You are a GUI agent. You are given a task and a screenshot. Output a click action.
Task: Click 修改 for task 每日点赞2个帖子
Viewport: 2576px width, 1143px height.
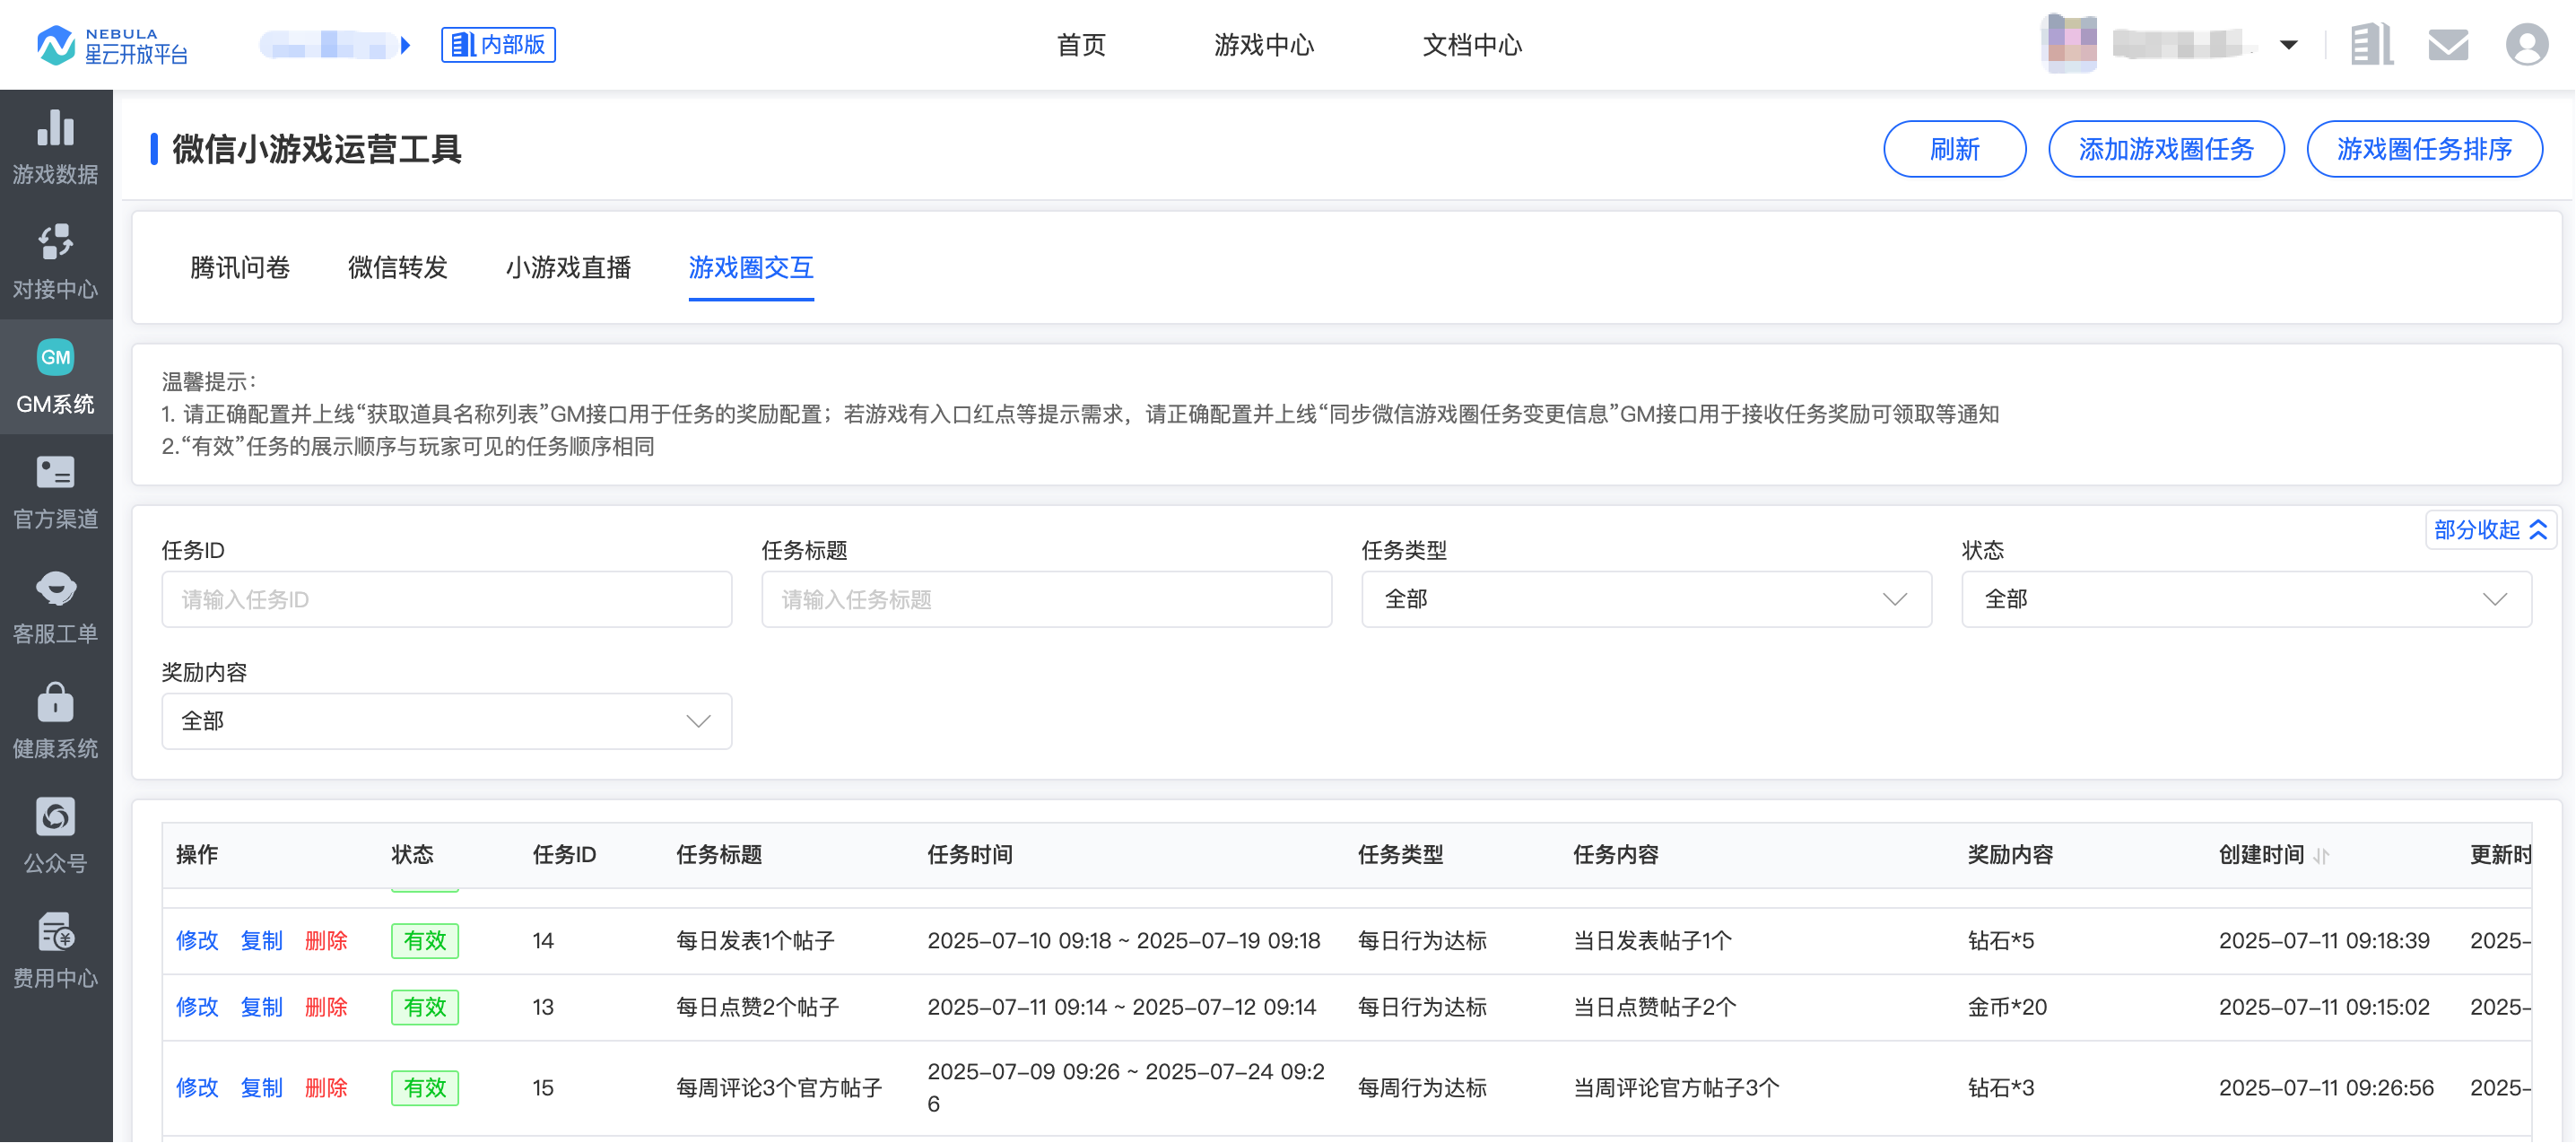(197, 1008)
